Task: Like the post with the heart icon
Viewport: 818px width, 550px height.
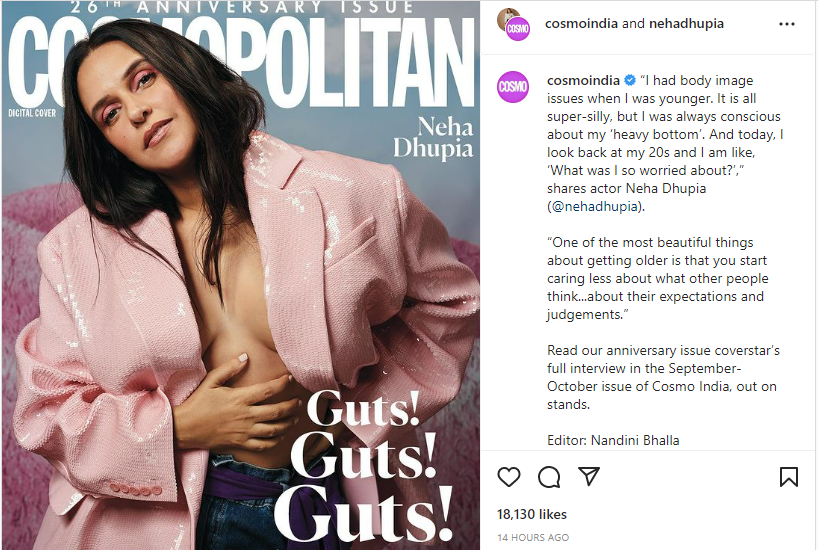Action: pos(509,477)
